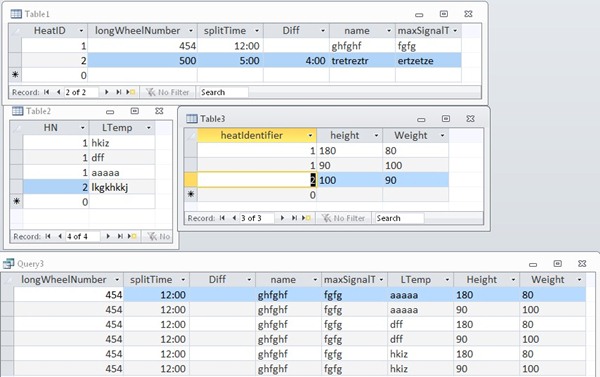The height and width of the screenshot is (377, 600).
Task: Select cell lkgkhkkj in Table2
Action: [122, 187]
